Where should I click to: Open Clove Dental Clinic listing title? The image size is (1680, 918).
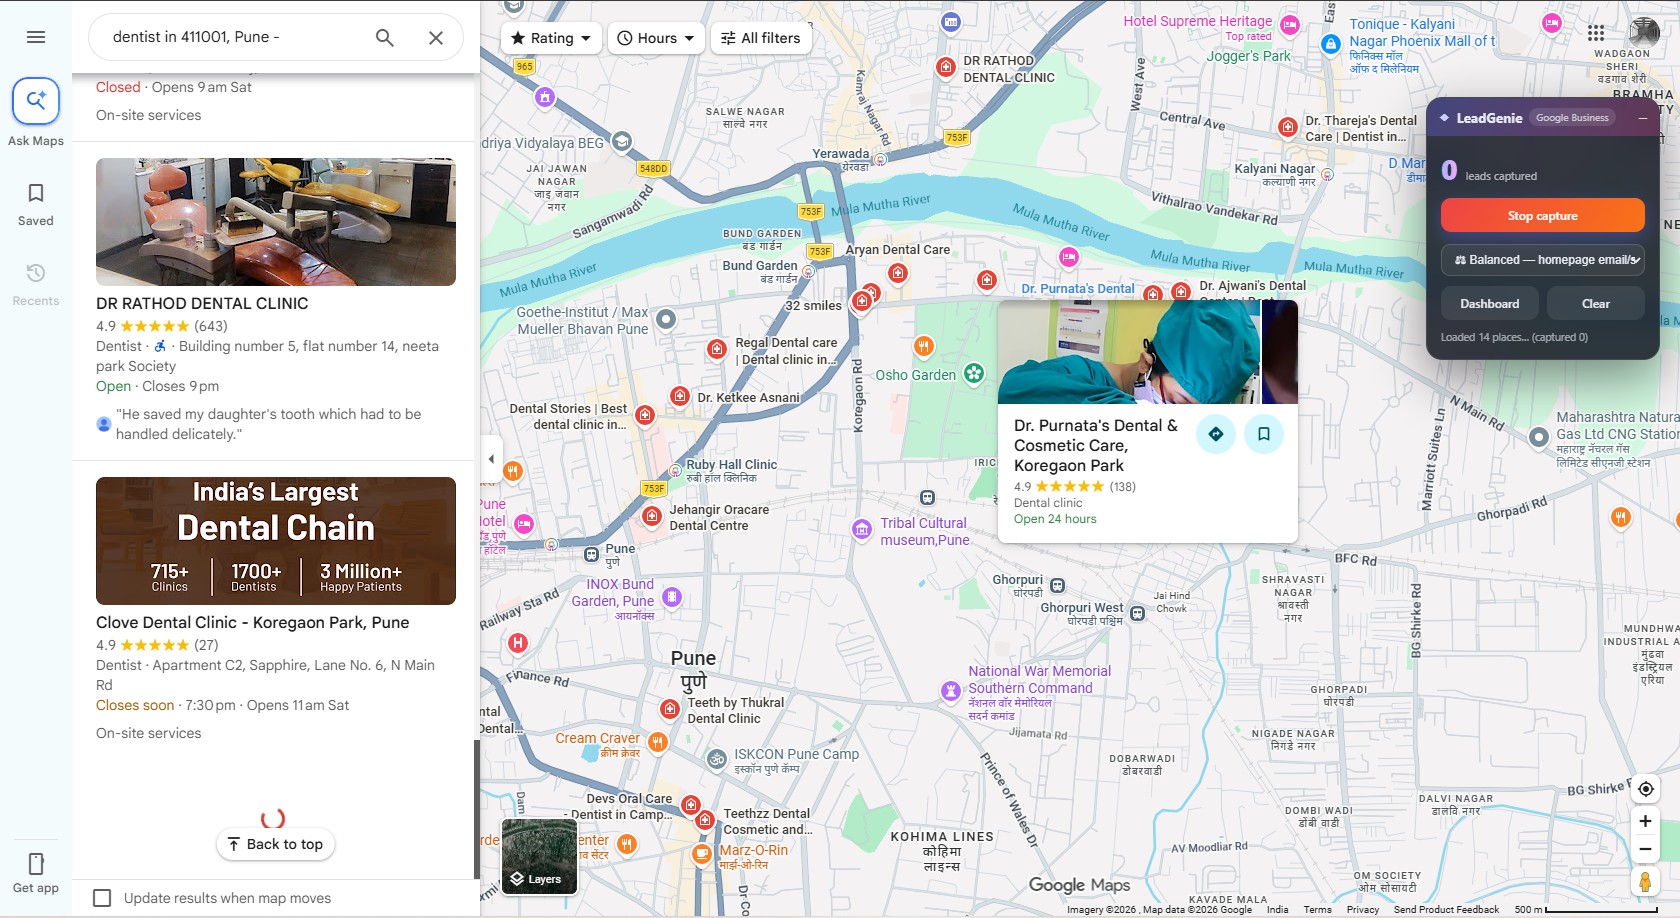click(253, 622)
